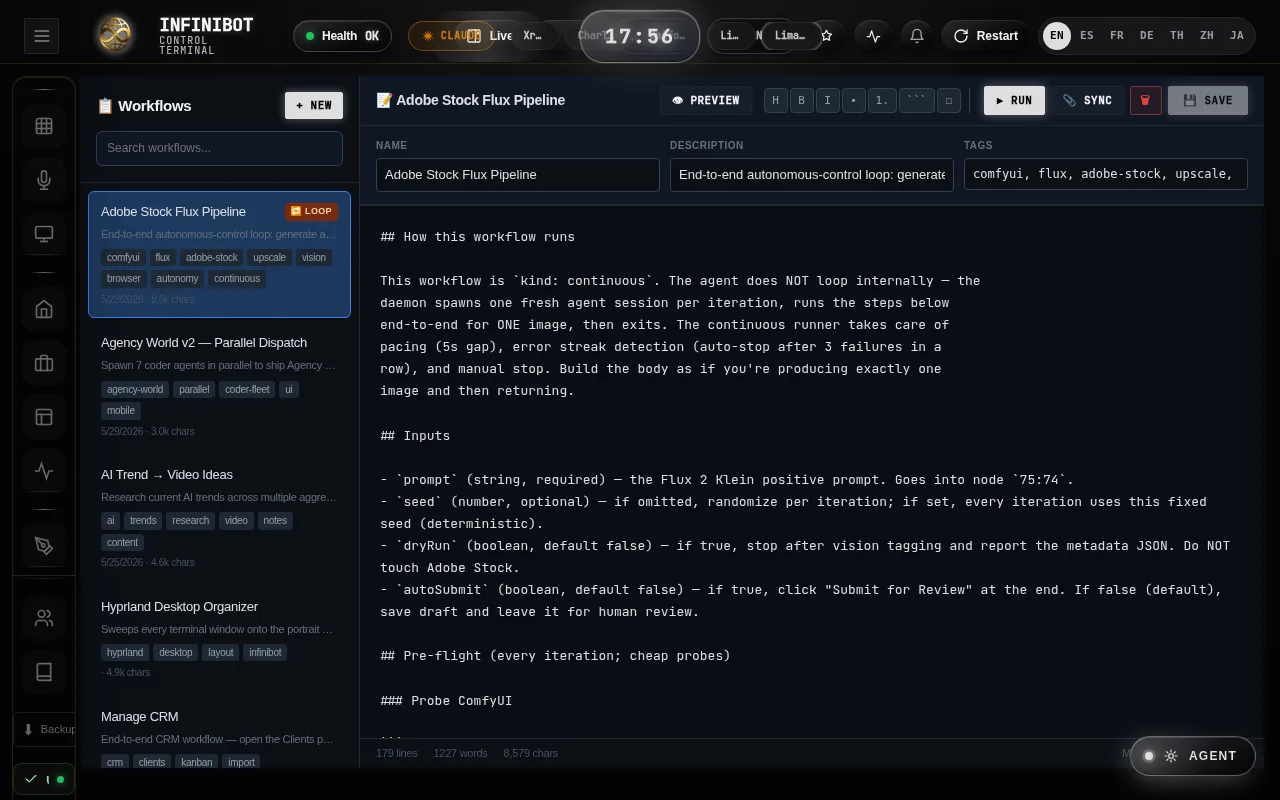Image resolution: width=1280 pixels, height=800 pixels.
Task: Switch language to ZH
Action: [x=1207, y=36]
